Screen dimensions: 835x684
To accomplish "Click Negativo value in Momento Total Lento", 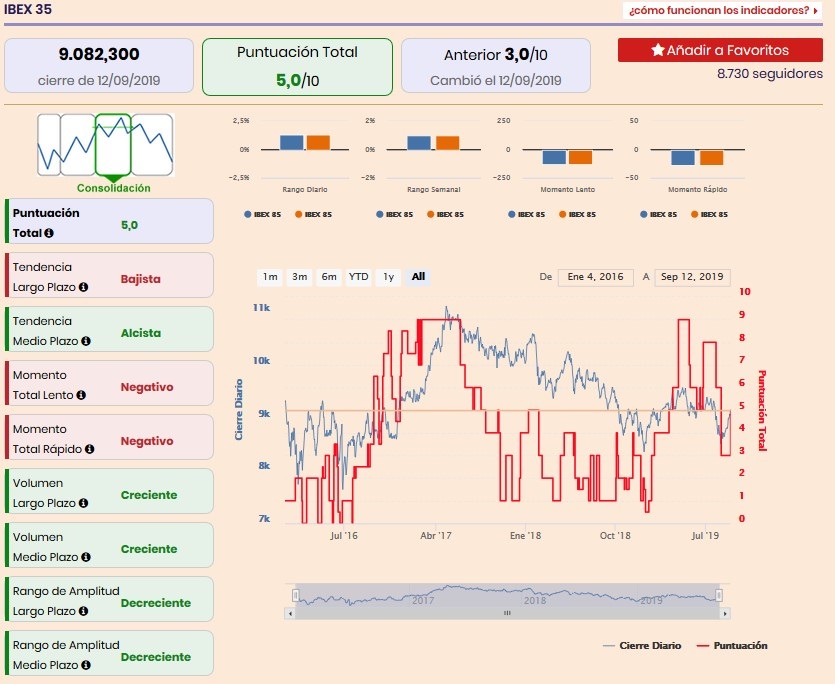I will click(147, 387).
